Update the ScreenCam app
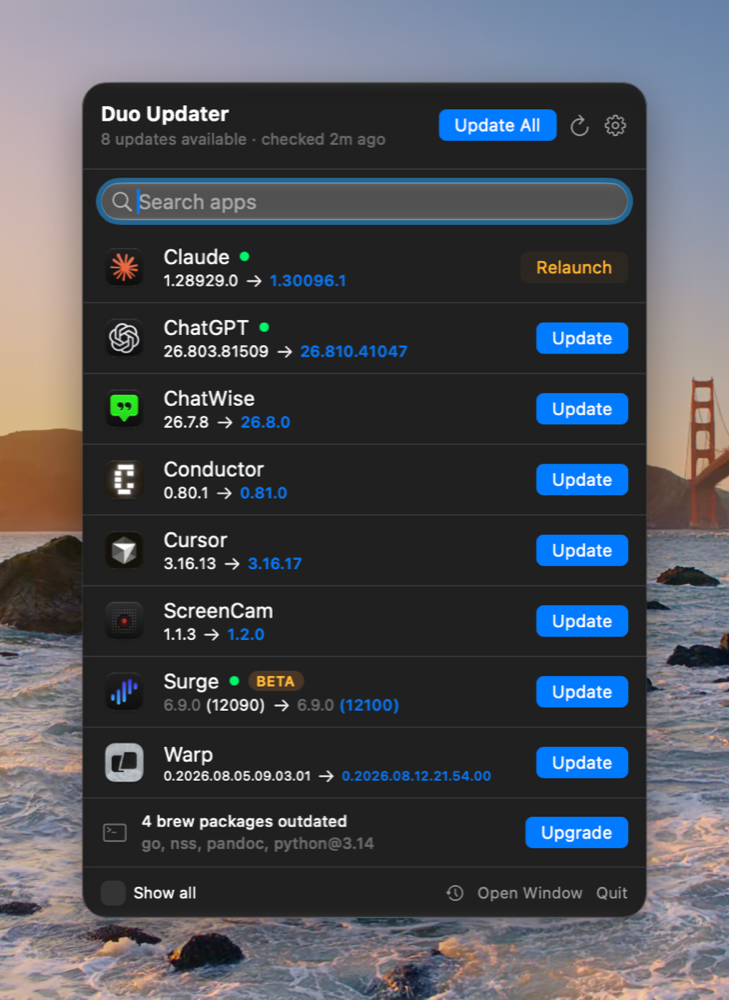 click(x=582, y=621)
